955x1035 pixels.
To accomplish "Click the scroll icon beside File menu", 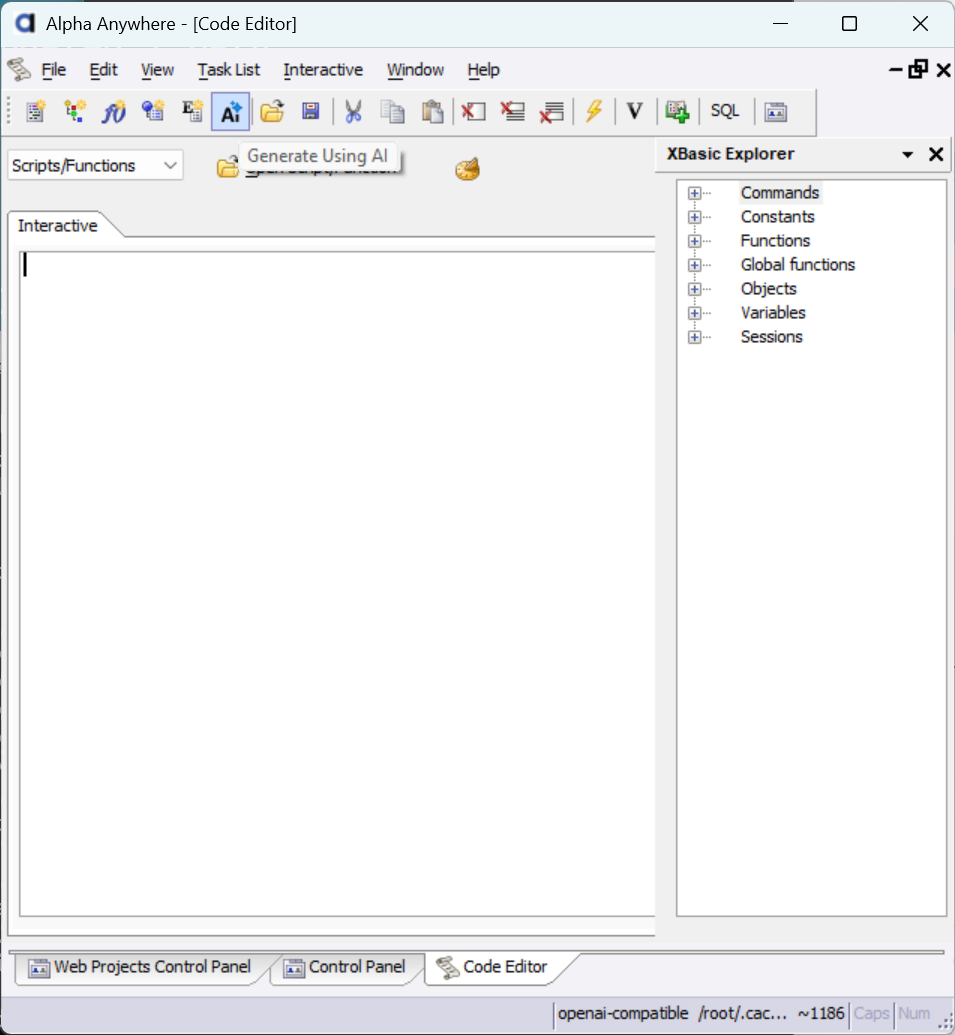I will 19,69.
